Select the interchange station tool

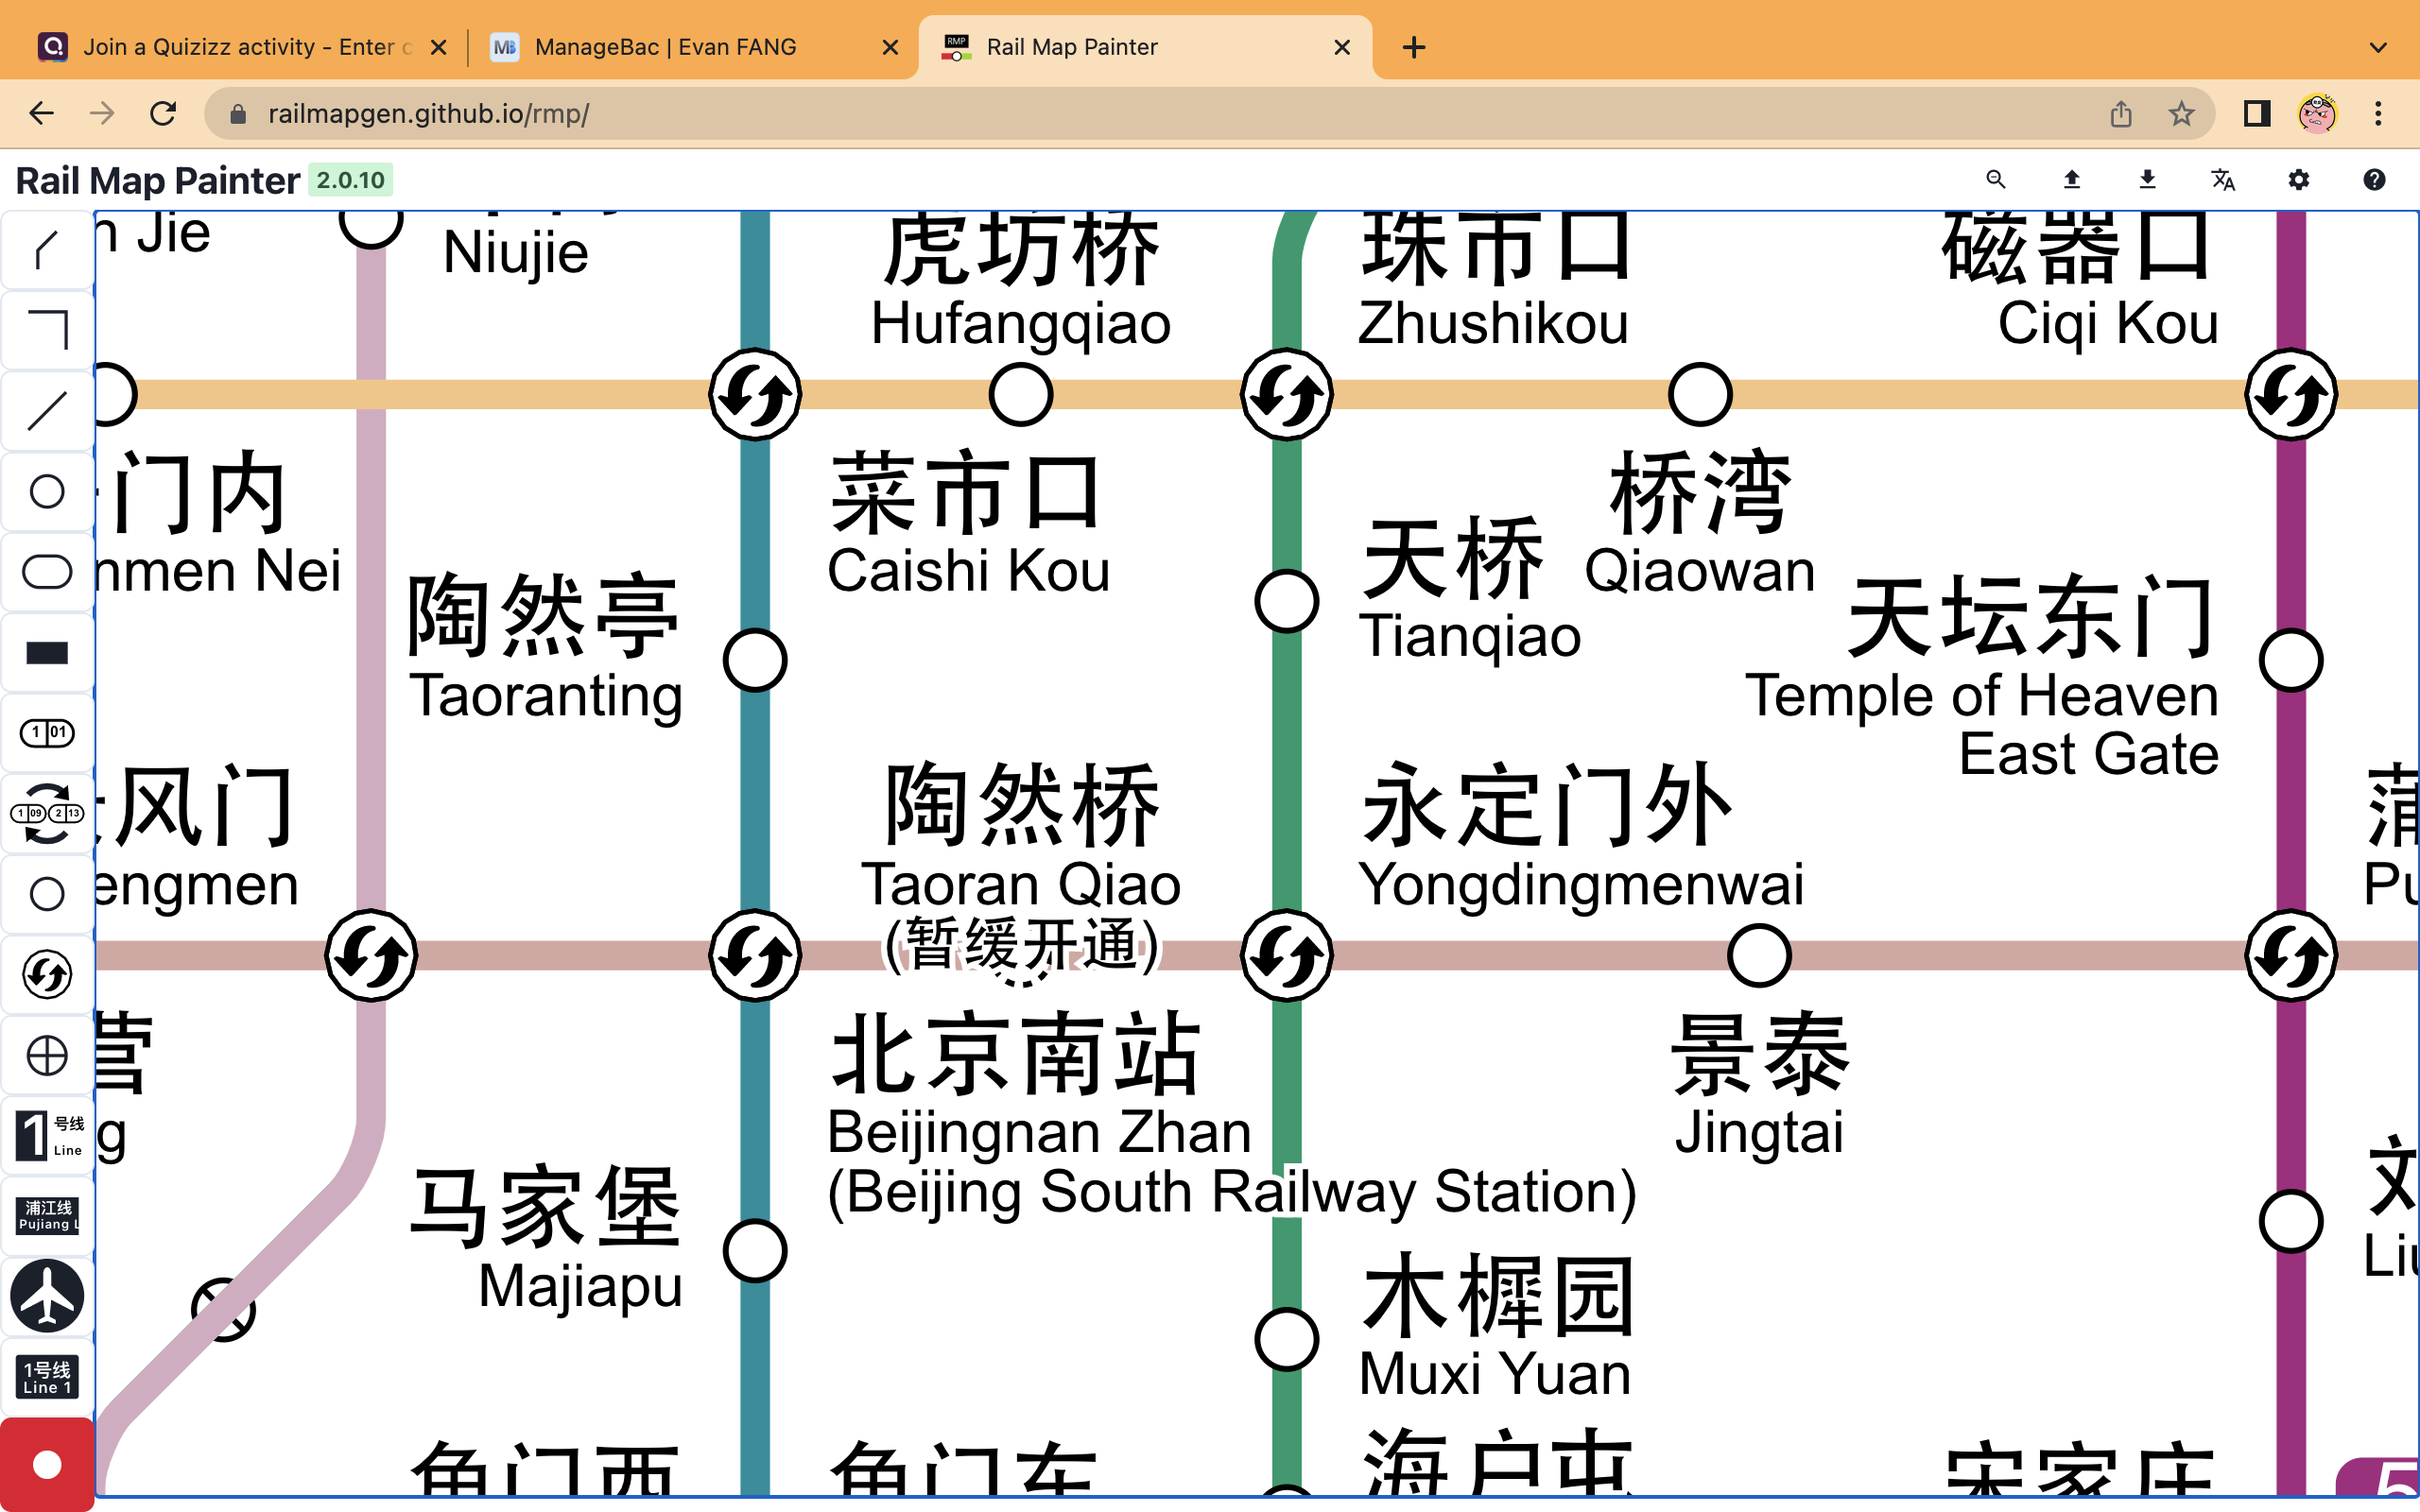[46, 973]
